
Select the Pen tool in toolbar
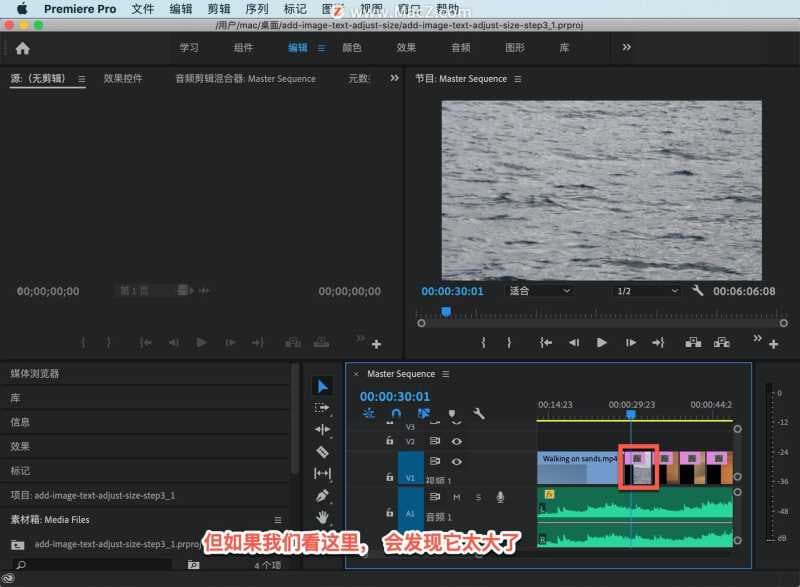322,495
